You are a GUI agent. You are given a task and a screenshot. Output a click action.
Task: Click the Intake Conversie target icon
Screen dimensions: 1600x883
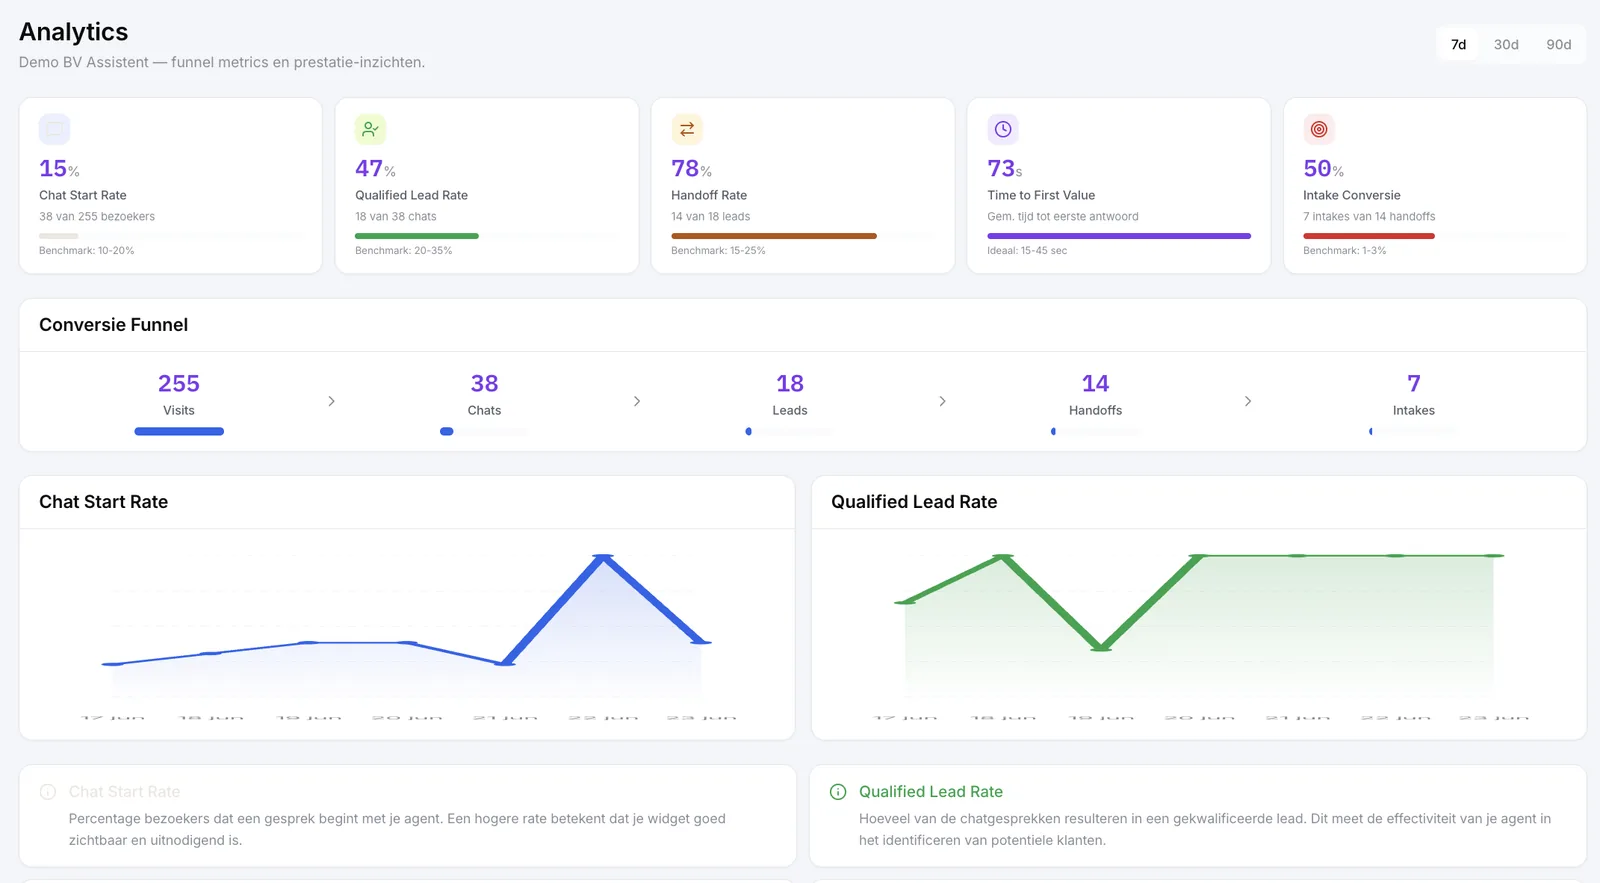tap(1319, 129)
